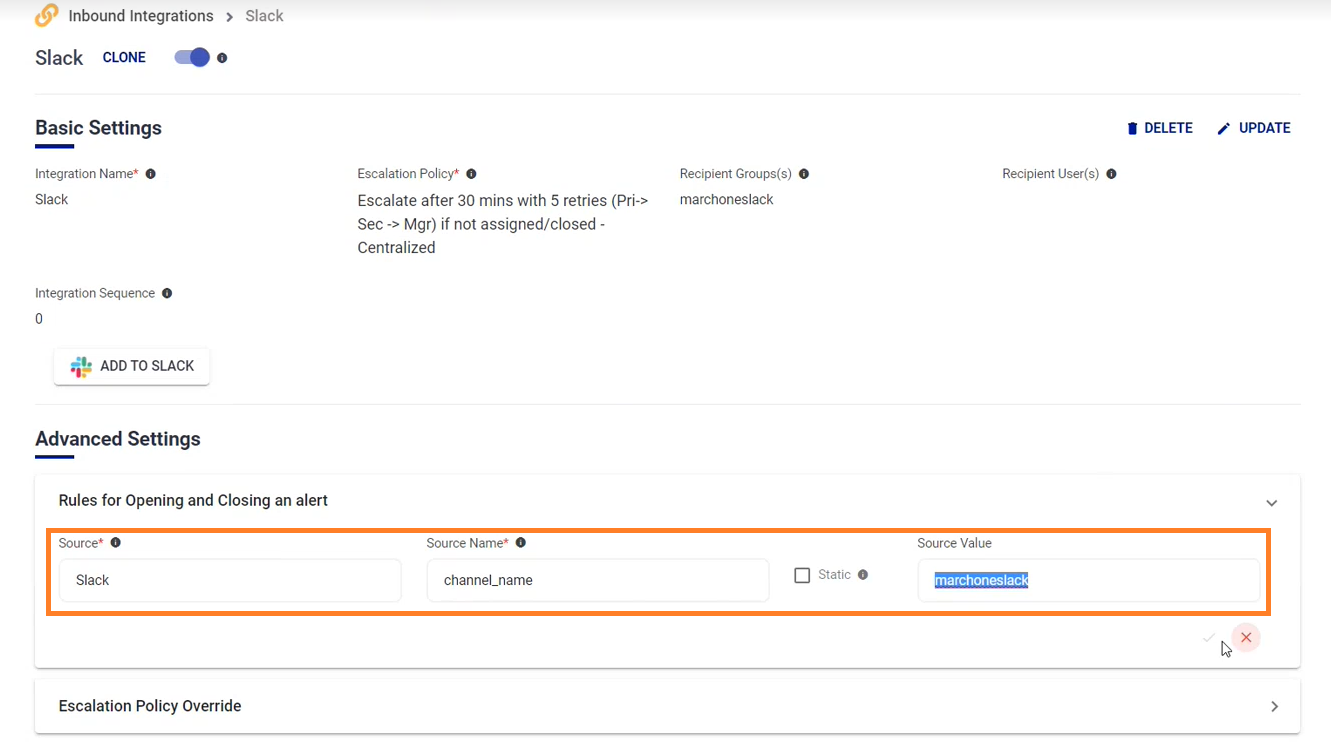Screen dimensions: 1331x749
Task: Confirm rule with the checkmark icon
Action: click(x=1209, y=638)
